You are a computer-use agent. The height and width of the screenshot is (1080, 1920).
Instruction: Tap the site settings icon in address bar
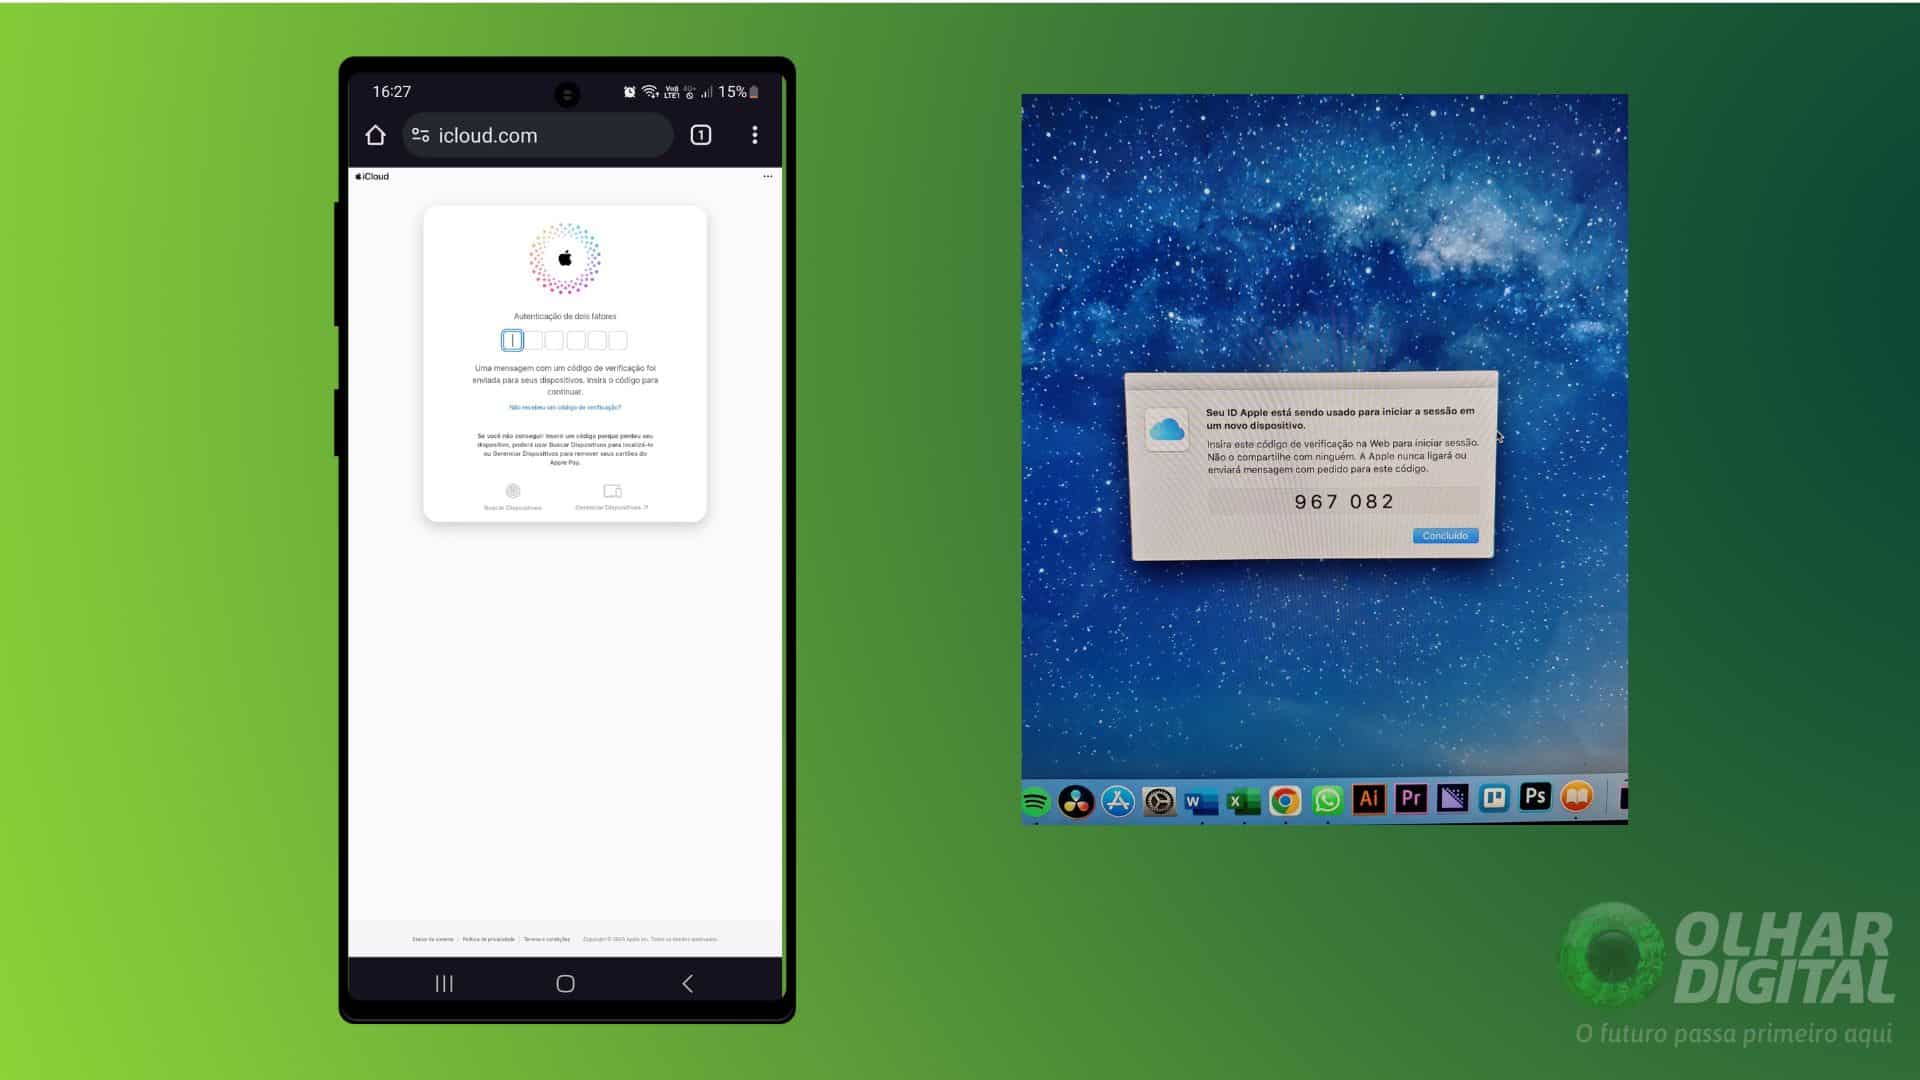[x=421, y=135]
